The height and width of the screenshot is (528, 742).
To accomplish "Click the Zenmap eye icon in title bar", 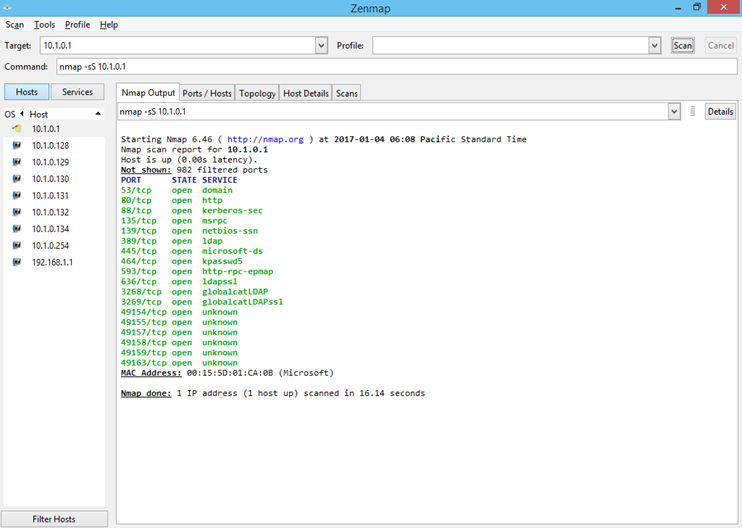I will point(7,8).
